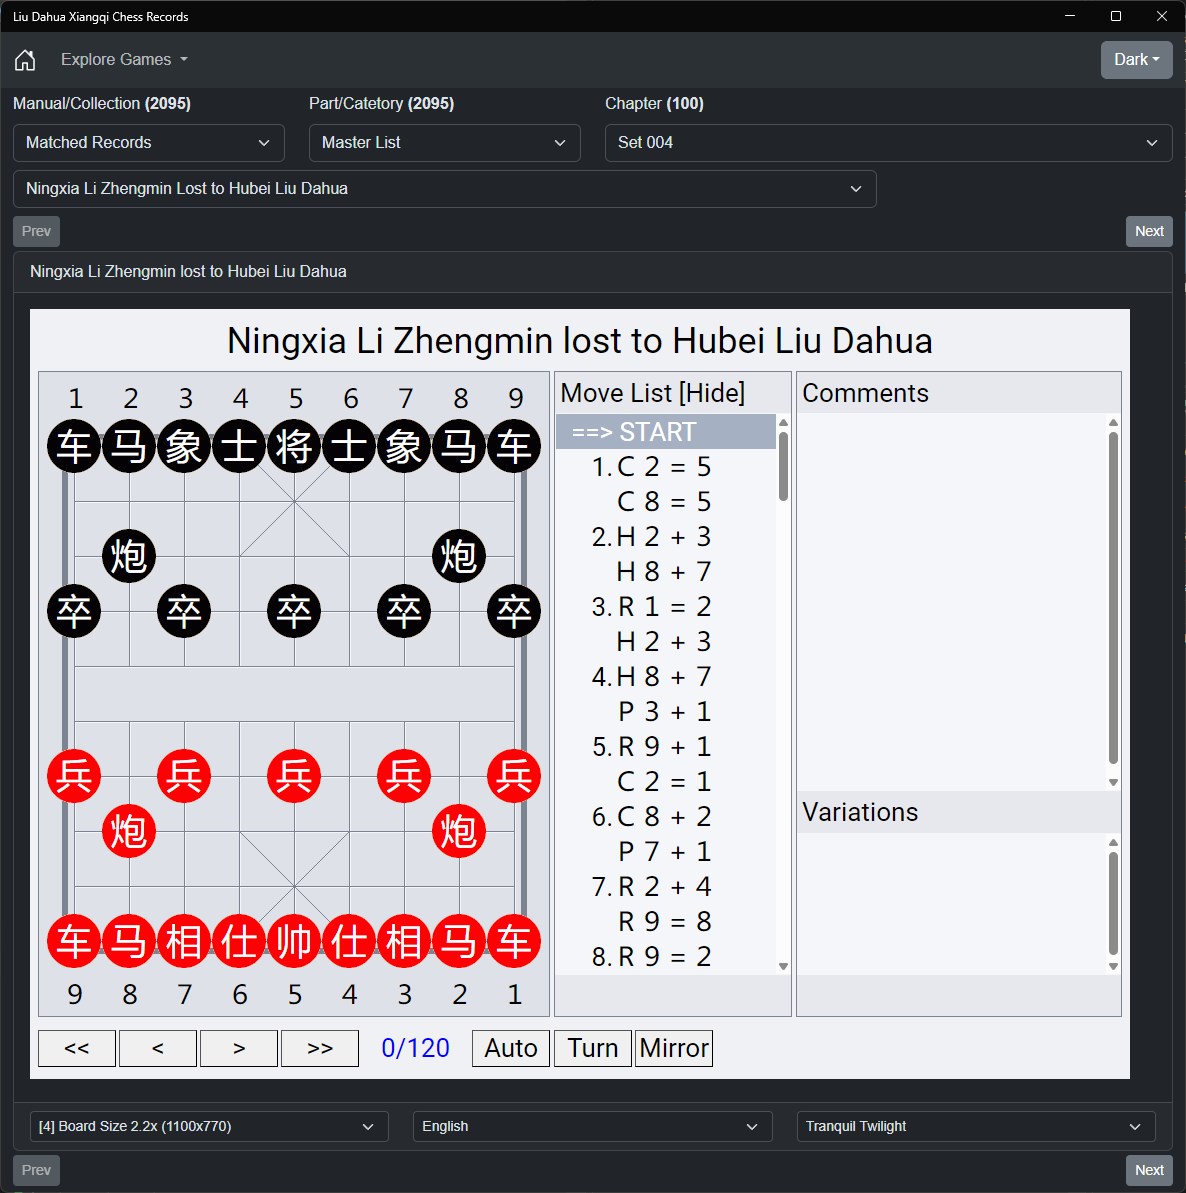Advance one move with > button

(x=239, y=1048)
